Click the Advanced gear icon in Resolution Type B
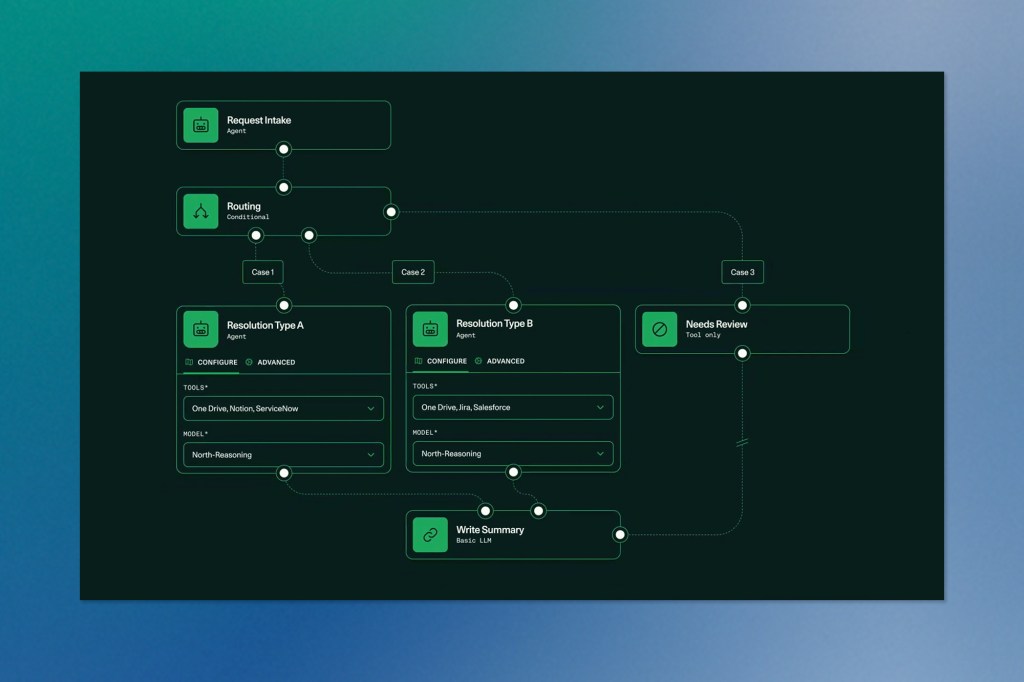1024x682 pixels. [478, 361]
